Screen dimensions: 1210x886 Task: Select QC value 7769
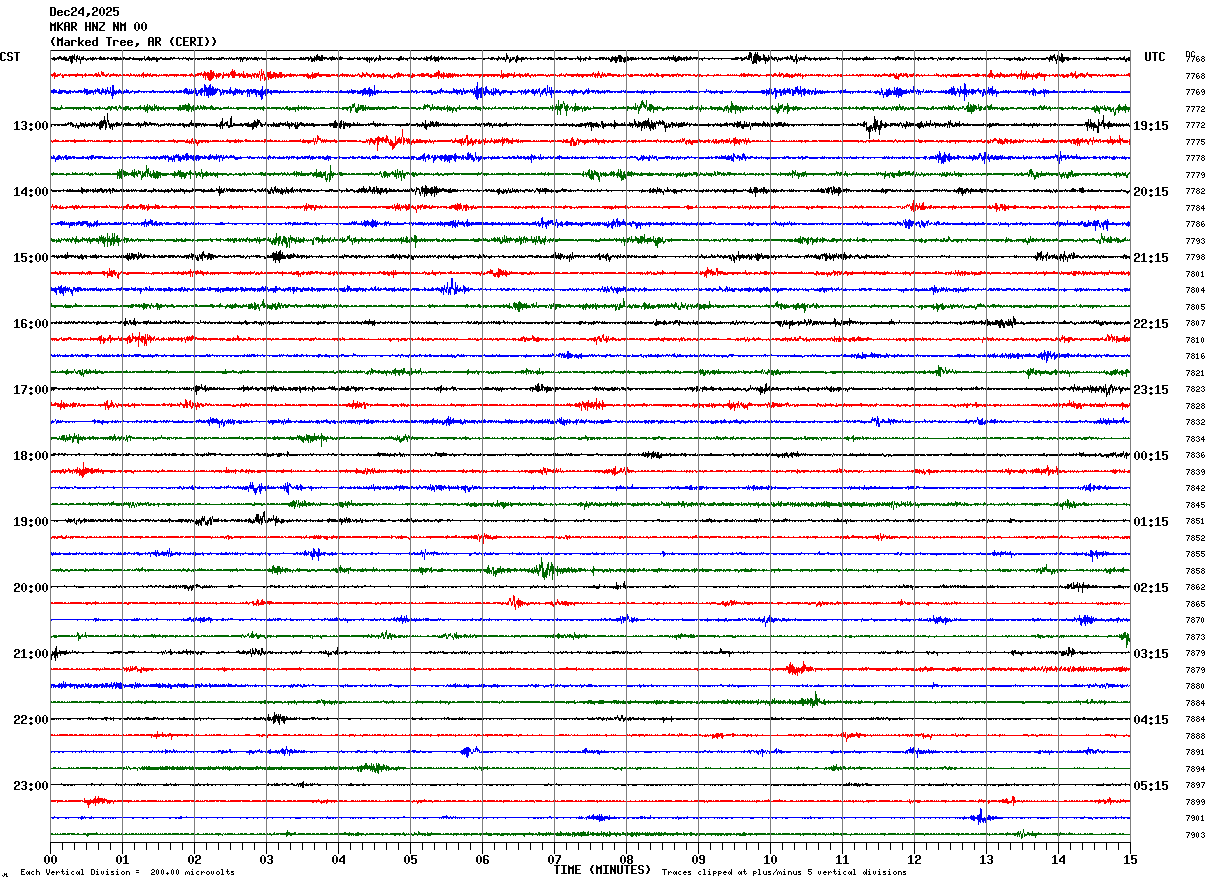click(x=1195, y=93)
